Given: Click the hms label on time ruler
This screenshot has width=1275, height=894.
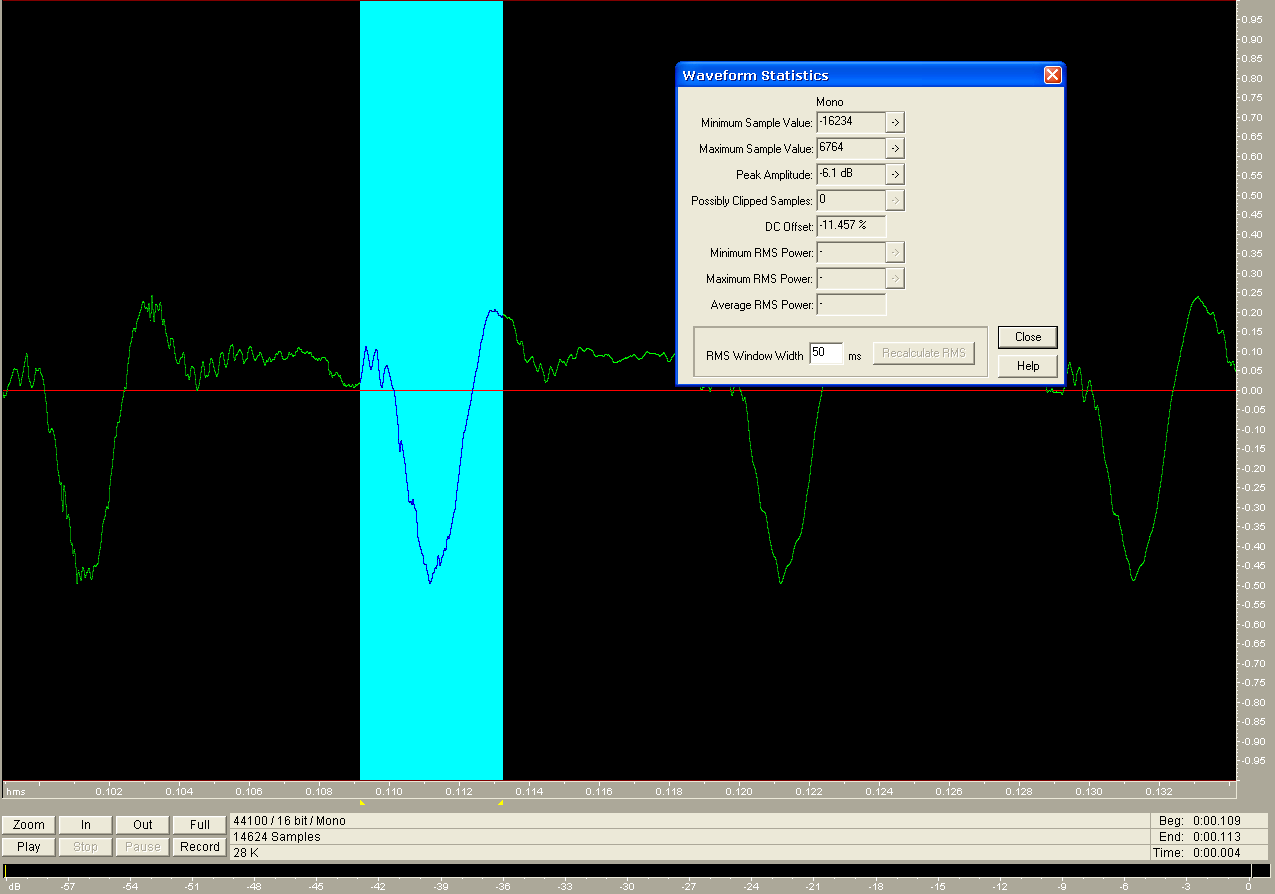Looking at the screenshot, I should click(16, 792).
